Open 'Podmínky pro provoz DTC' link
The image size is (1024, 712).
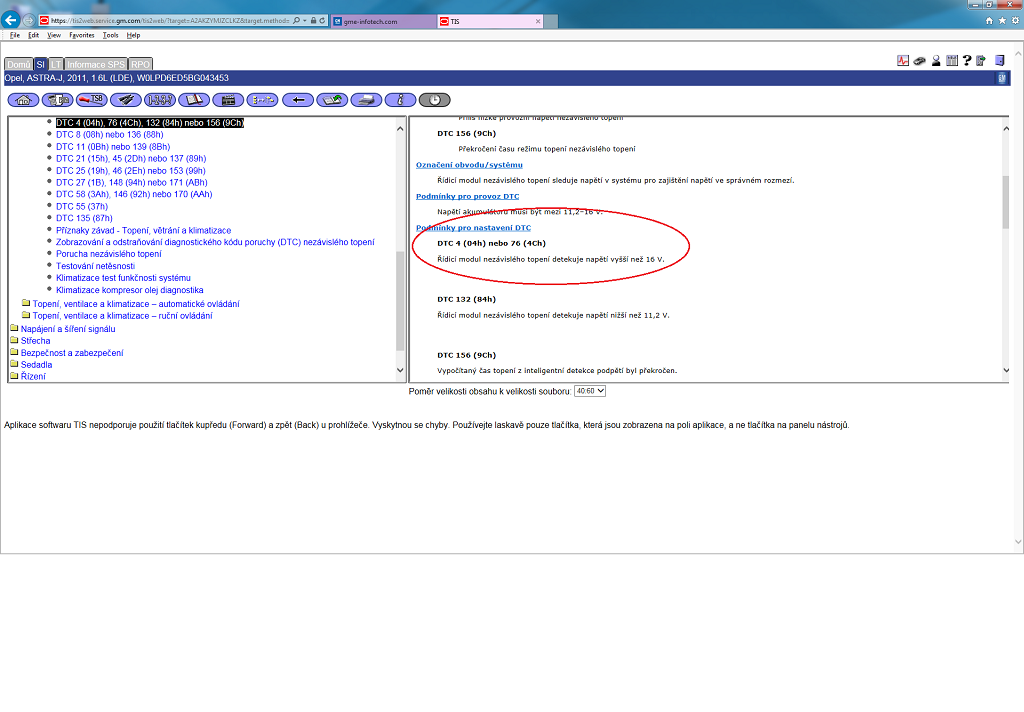(467, 196)
